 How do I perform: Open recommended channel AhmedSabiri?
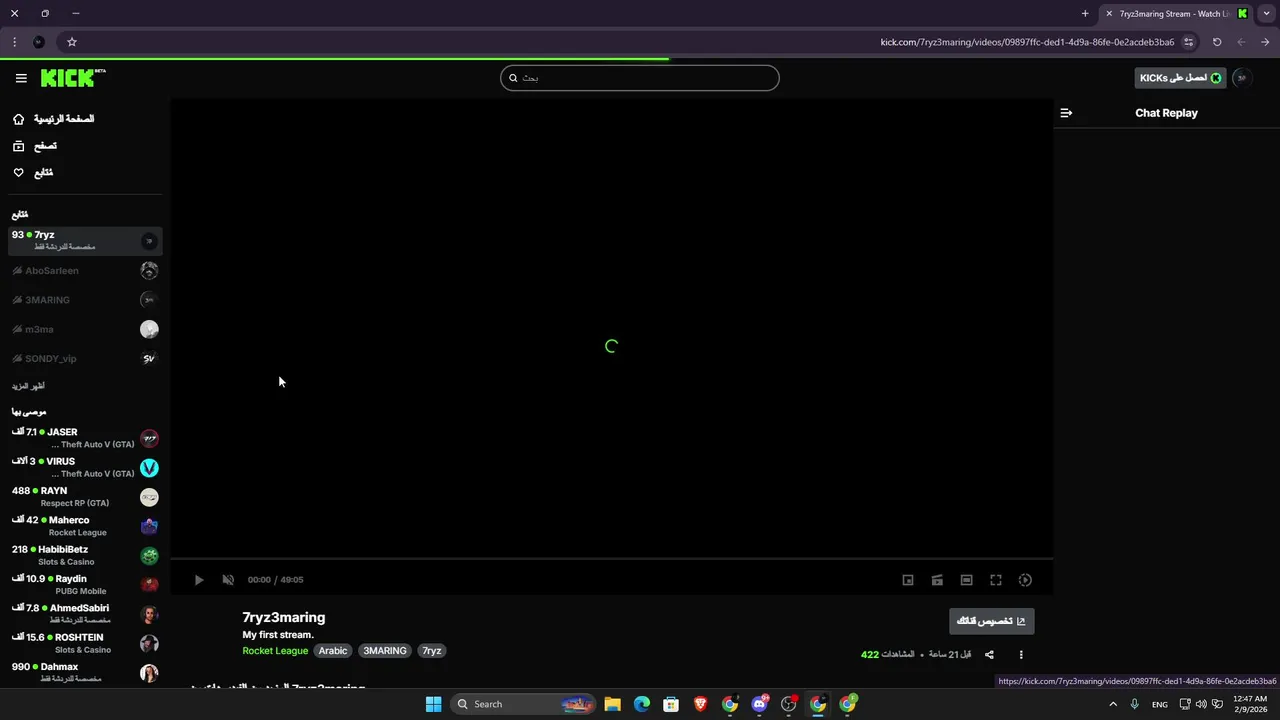[x=85, y=614]
